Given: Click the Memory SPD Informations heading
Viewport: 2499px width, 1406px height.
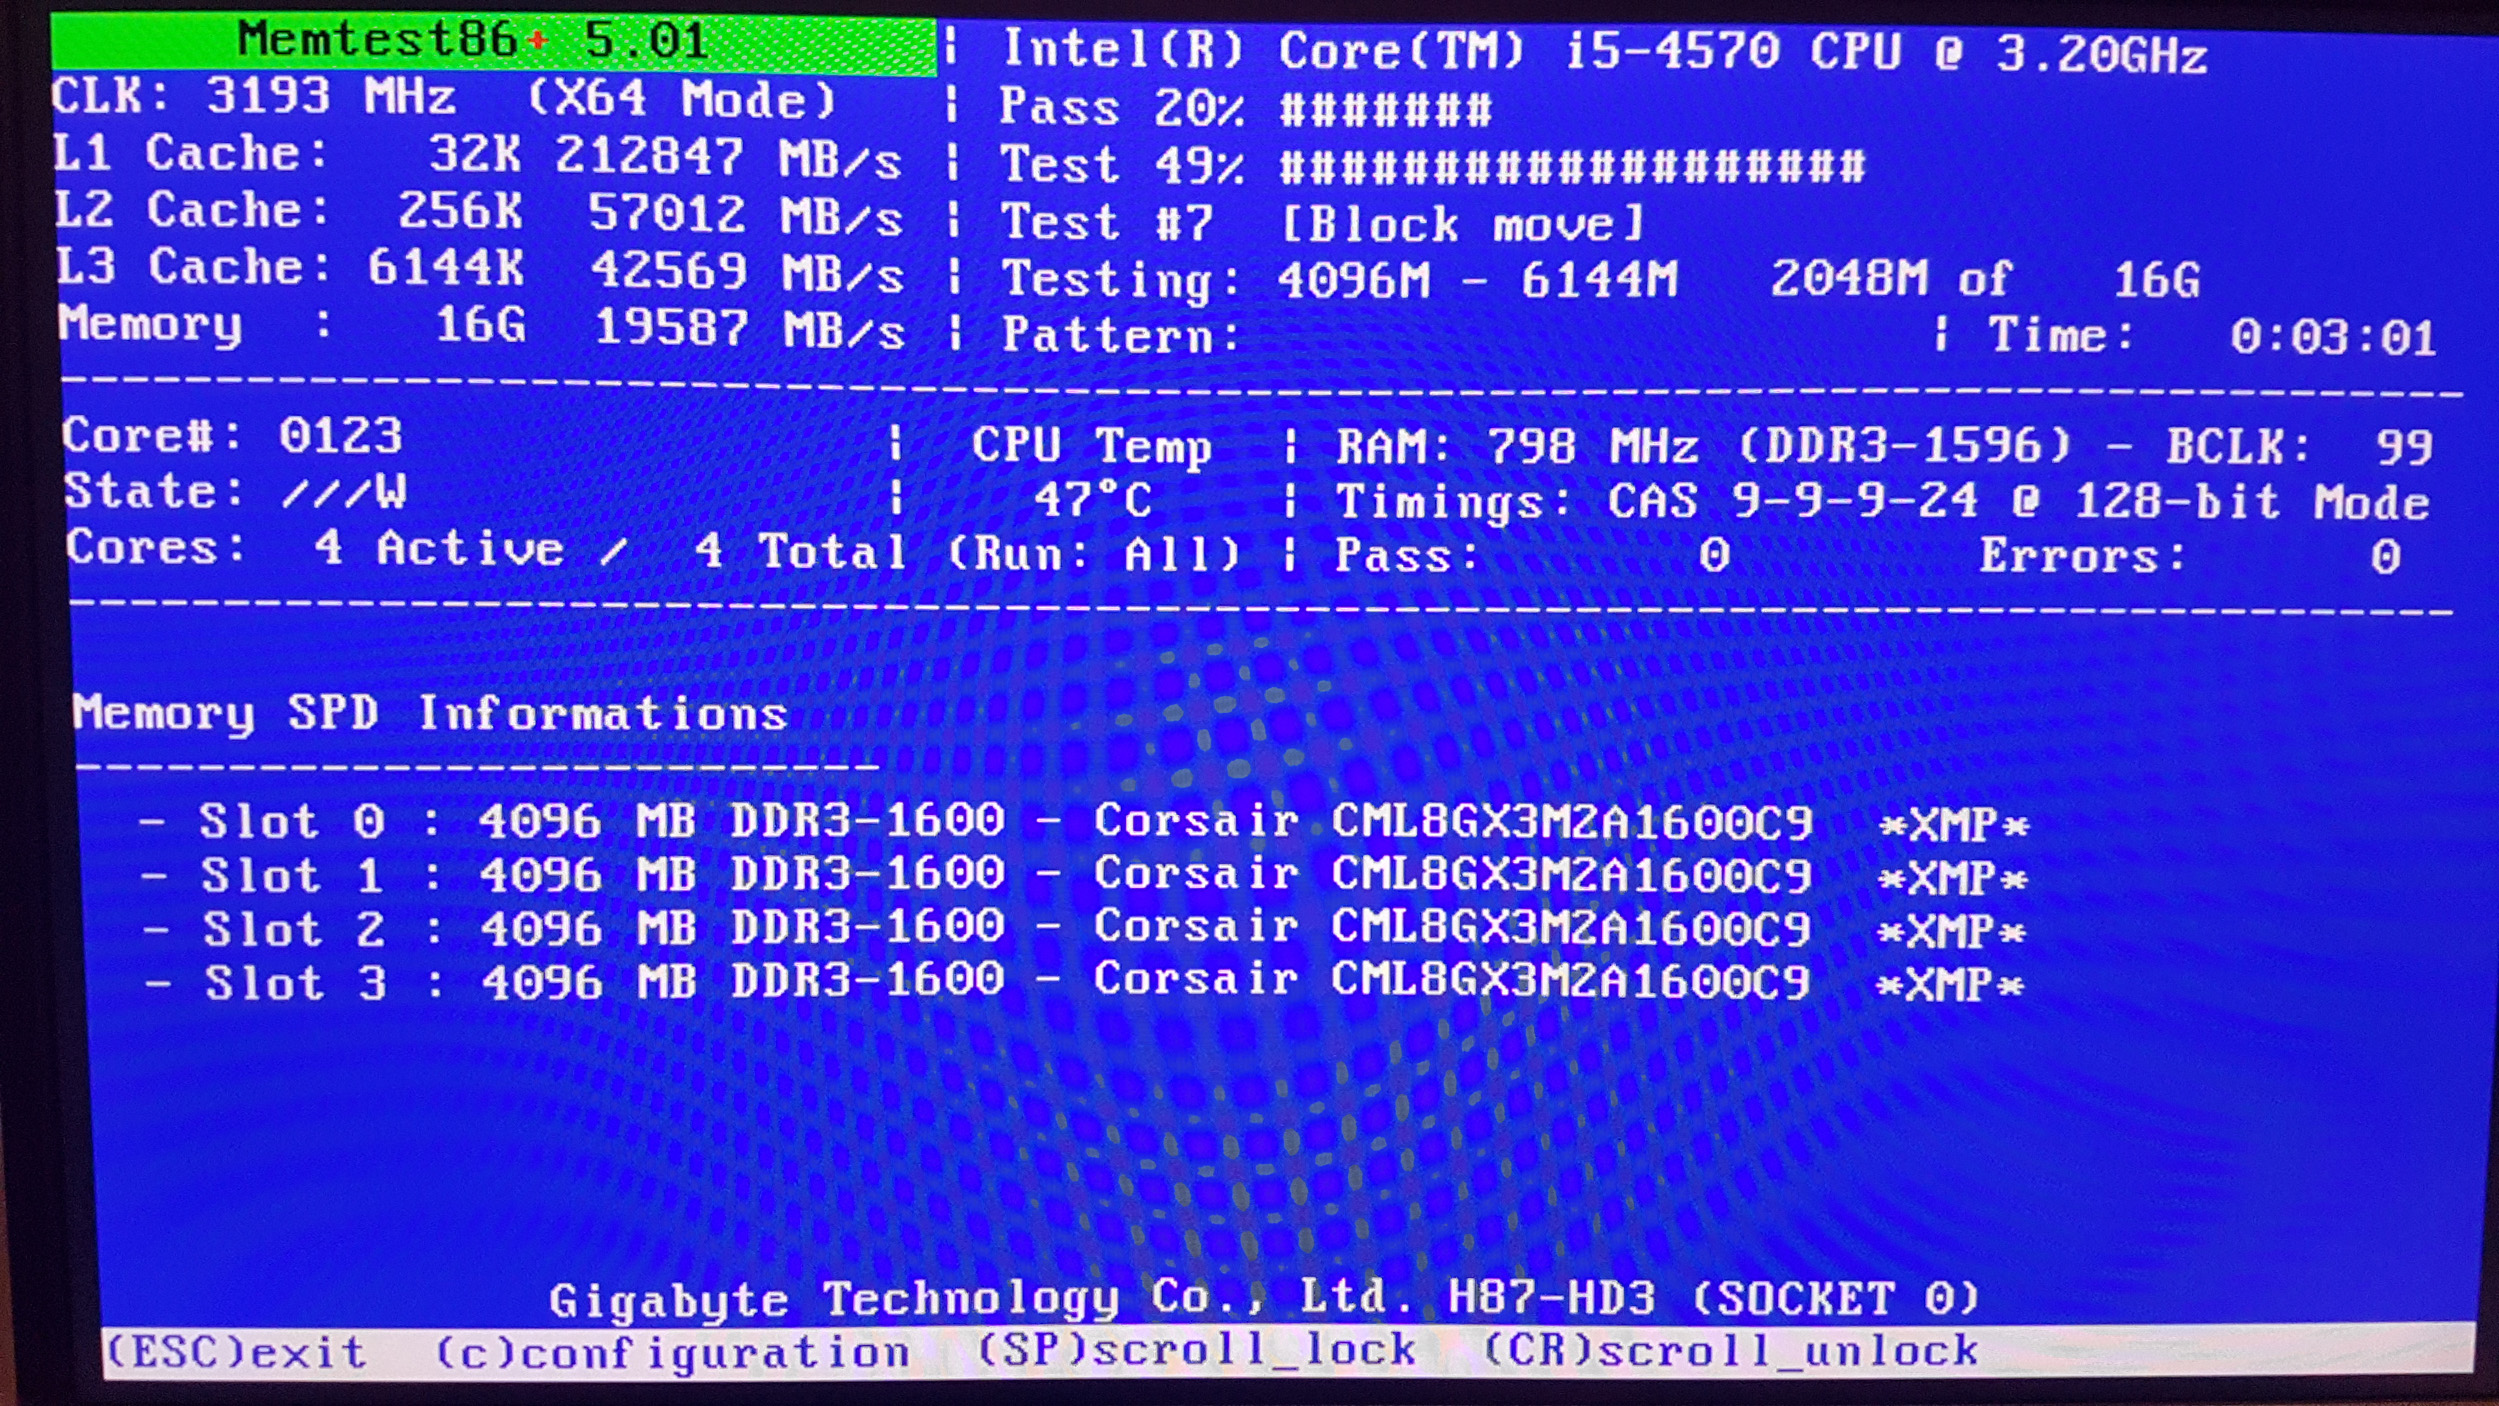Looking at the screenshot, I should tap(430, 714).
